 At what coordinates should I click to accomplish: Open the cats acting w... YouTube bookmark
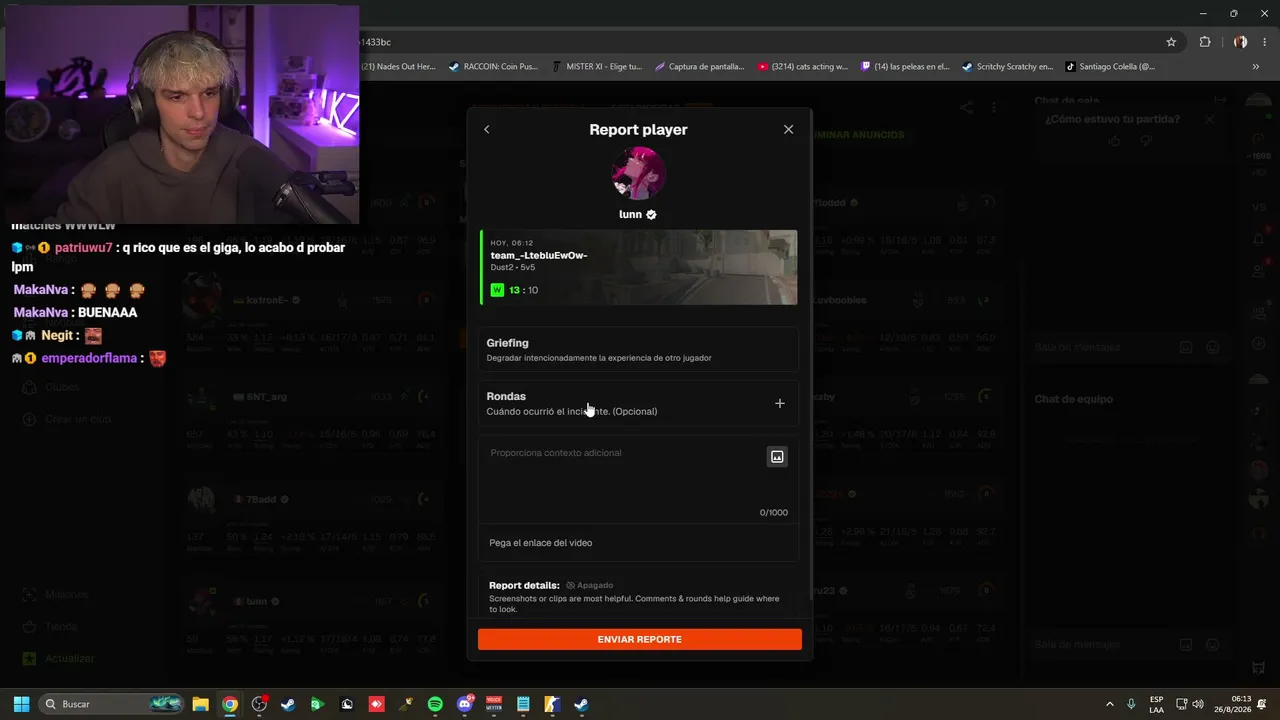point(803,67)
